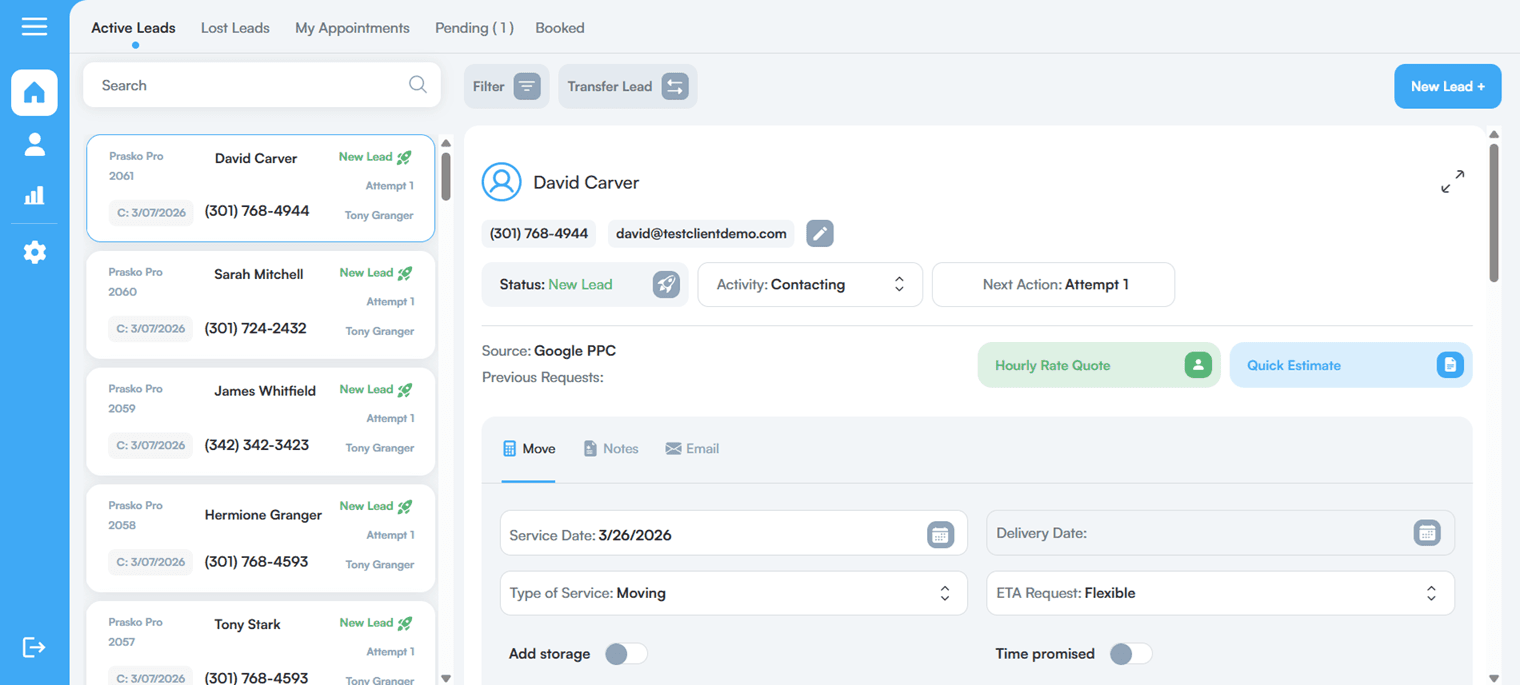Switch to the Lost Leads tab

coord(235,27)
